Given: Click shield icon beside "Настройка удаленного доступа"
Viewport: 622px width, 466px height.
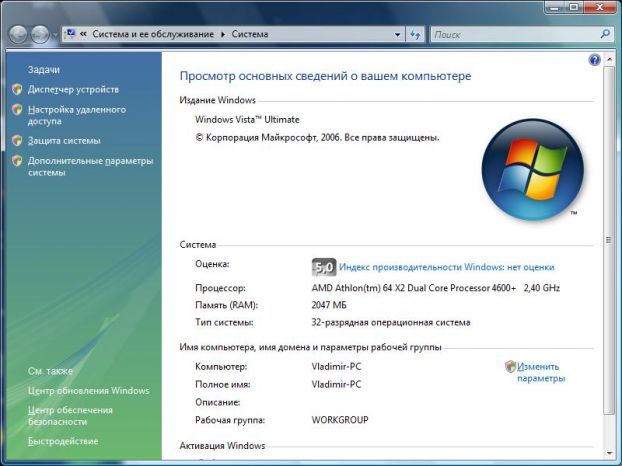Looking at the screenshot, I should pyautogui.click(x=17, y=109).
